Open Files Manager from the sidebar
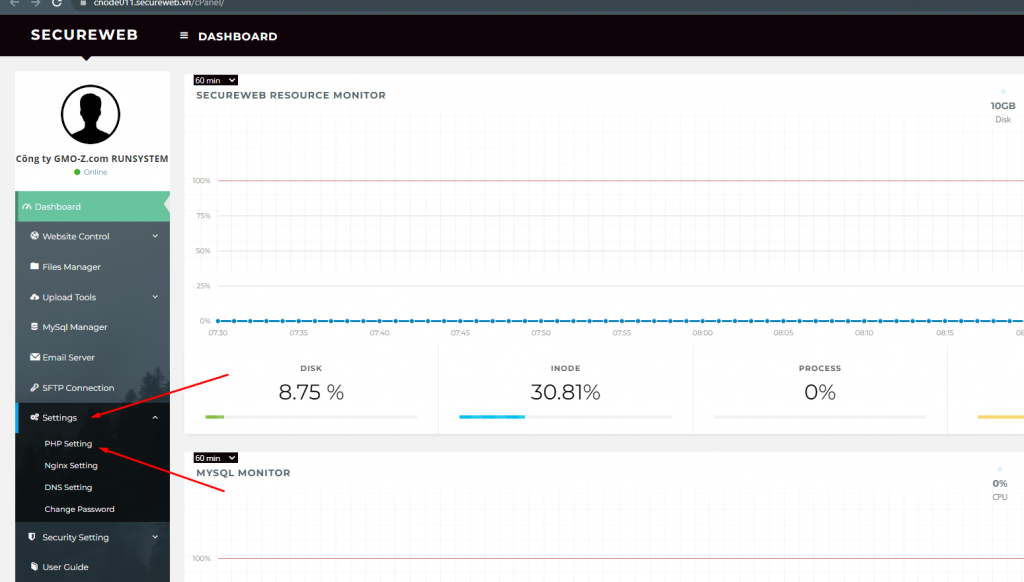 pyautogui.click(x=92, y=267)
